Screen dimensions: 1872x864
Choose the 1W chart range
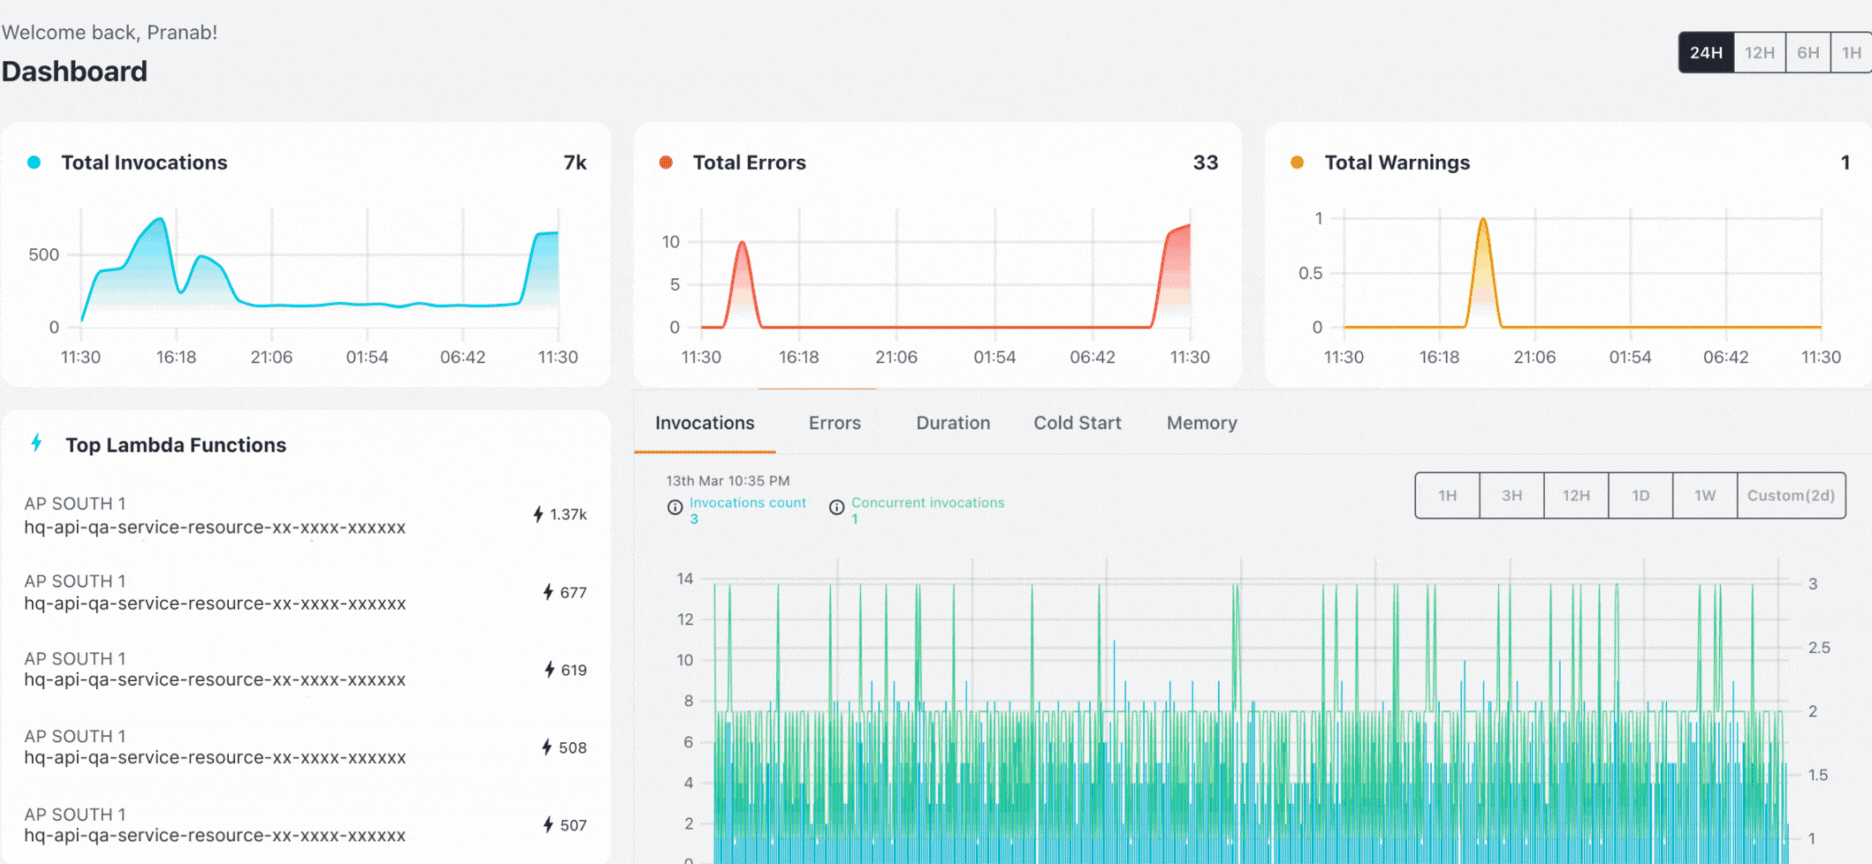(x=1705, y=496)
